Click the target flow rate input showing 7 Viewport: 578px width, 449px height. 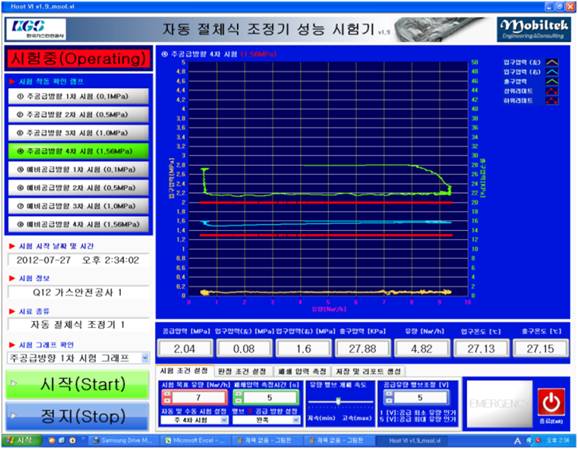[x=198, y=397]
